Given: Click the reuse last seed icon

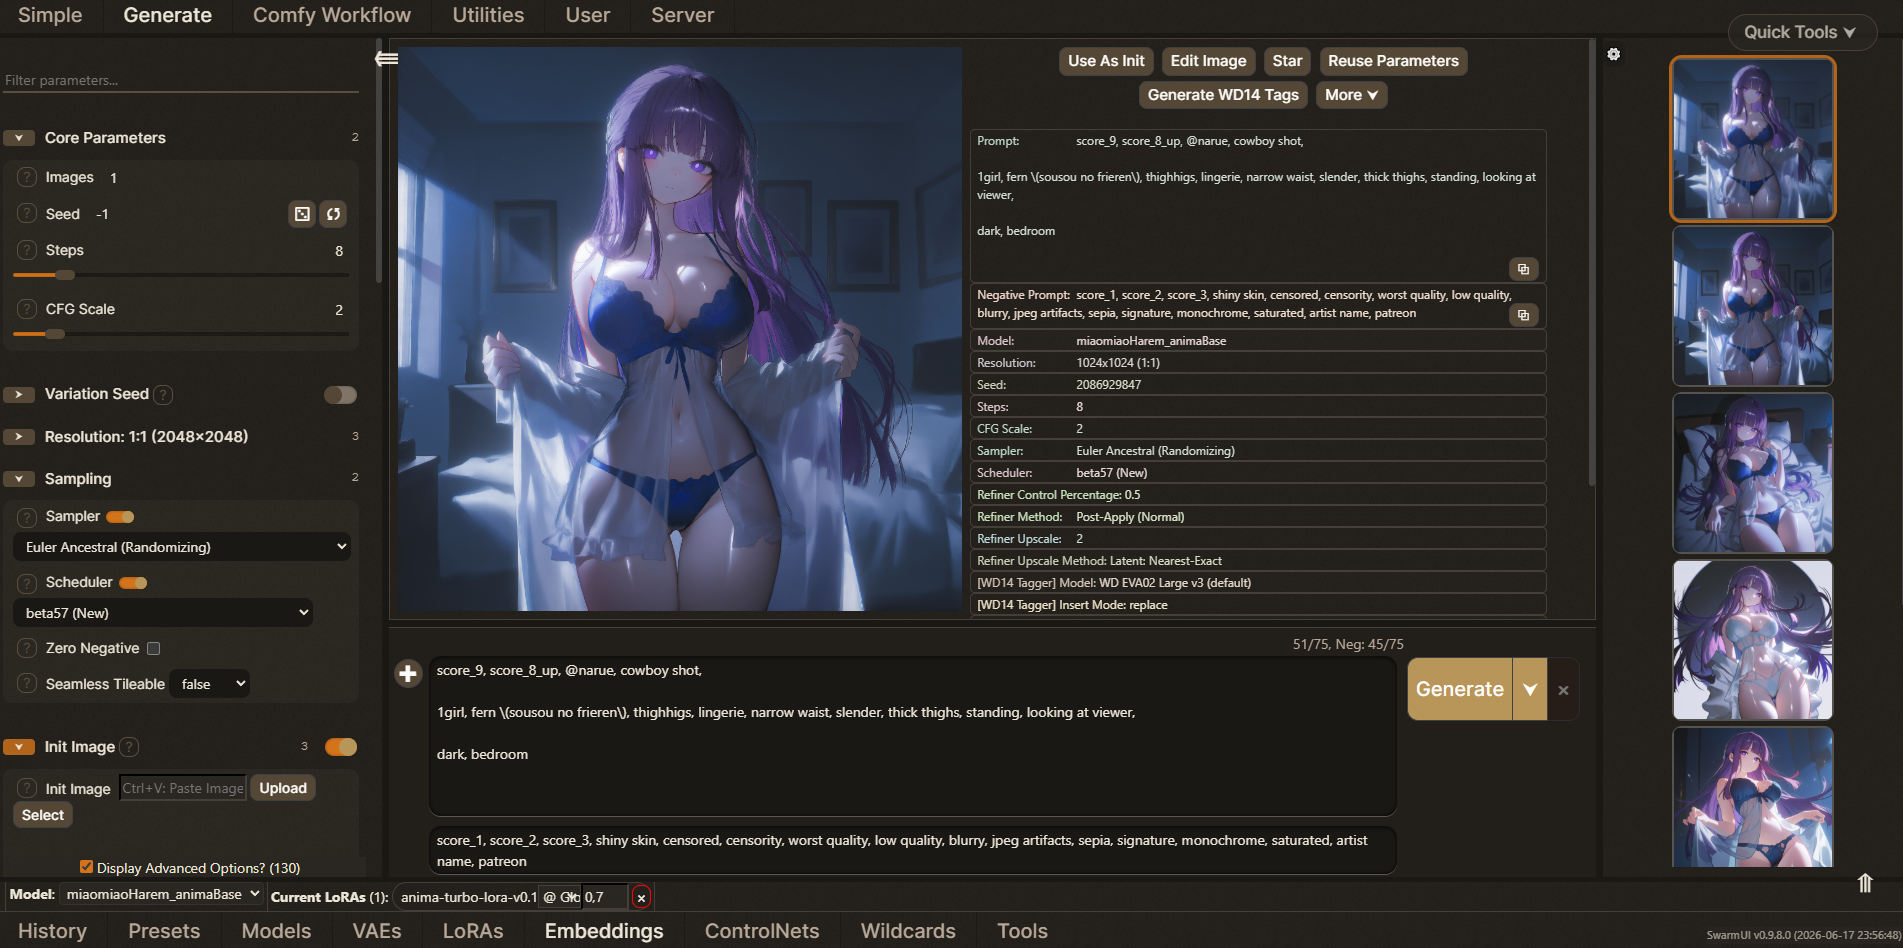Looking at the screenshot, I should [x=334, y=214].
